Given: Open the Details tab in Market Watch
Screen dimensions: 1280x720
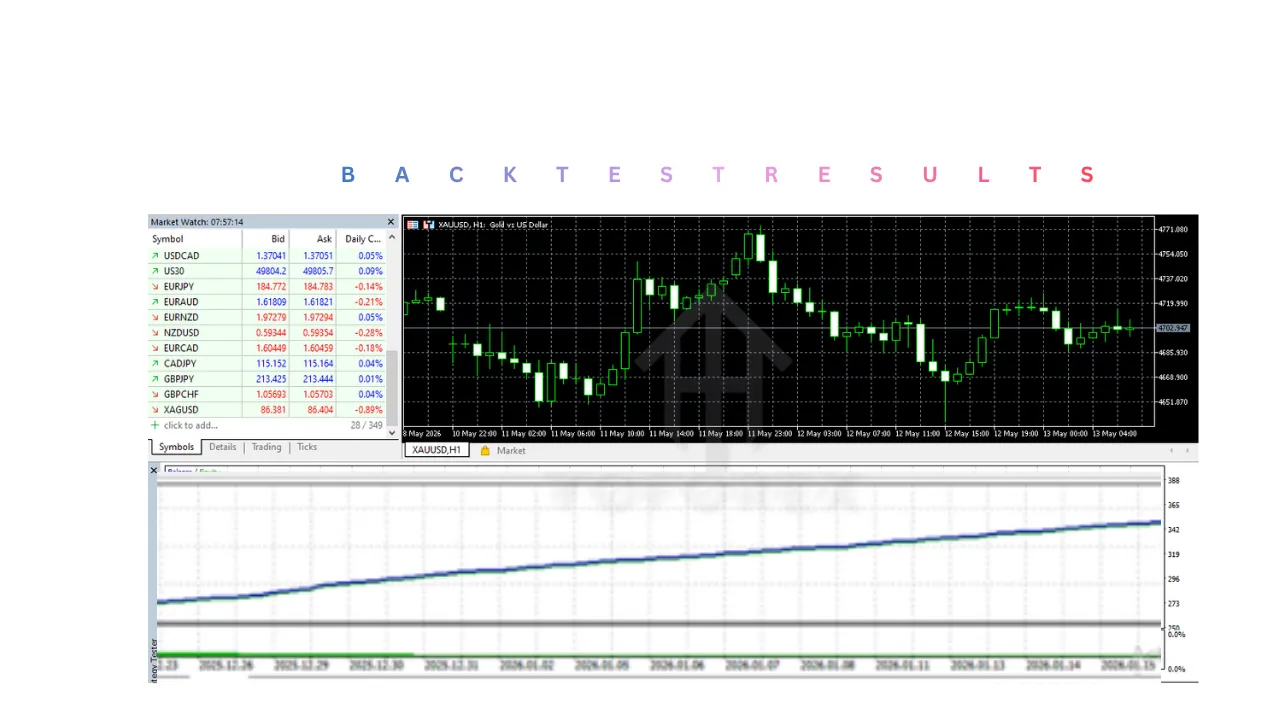Looking at the screenshot, I should (x=223, y=447).
